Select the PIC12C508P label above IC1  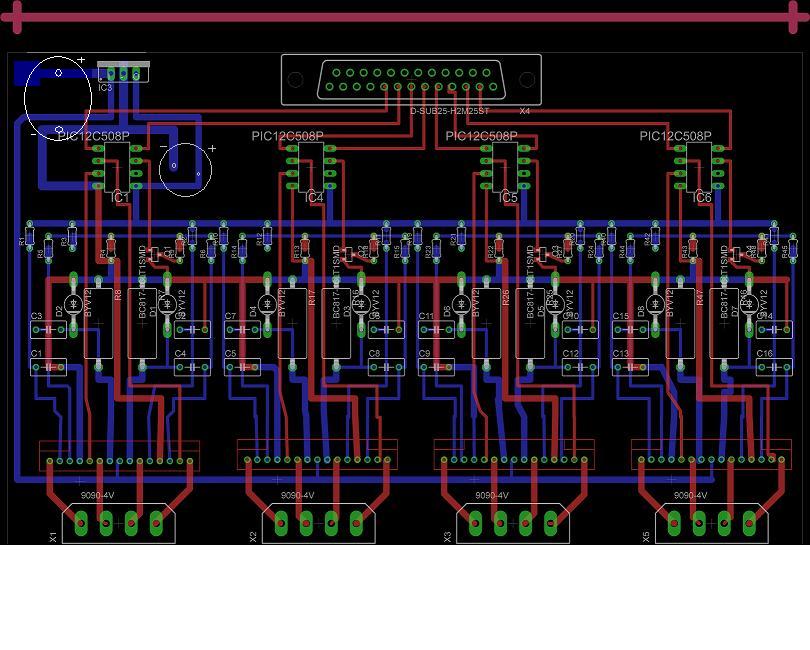point(94,136)
